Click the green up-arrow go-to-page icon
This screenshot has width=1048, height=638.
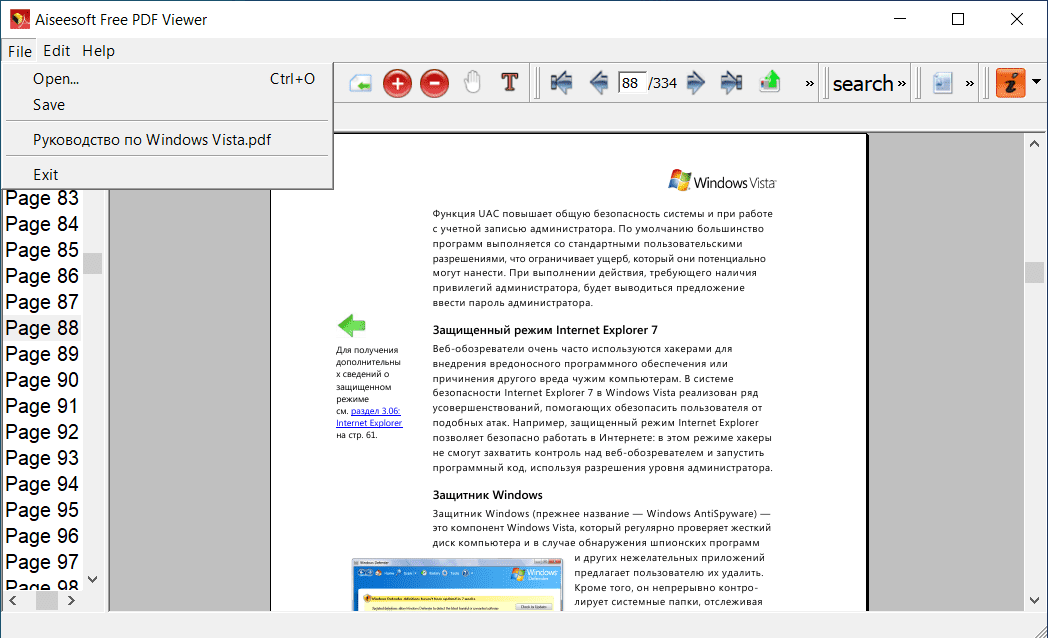770,82
